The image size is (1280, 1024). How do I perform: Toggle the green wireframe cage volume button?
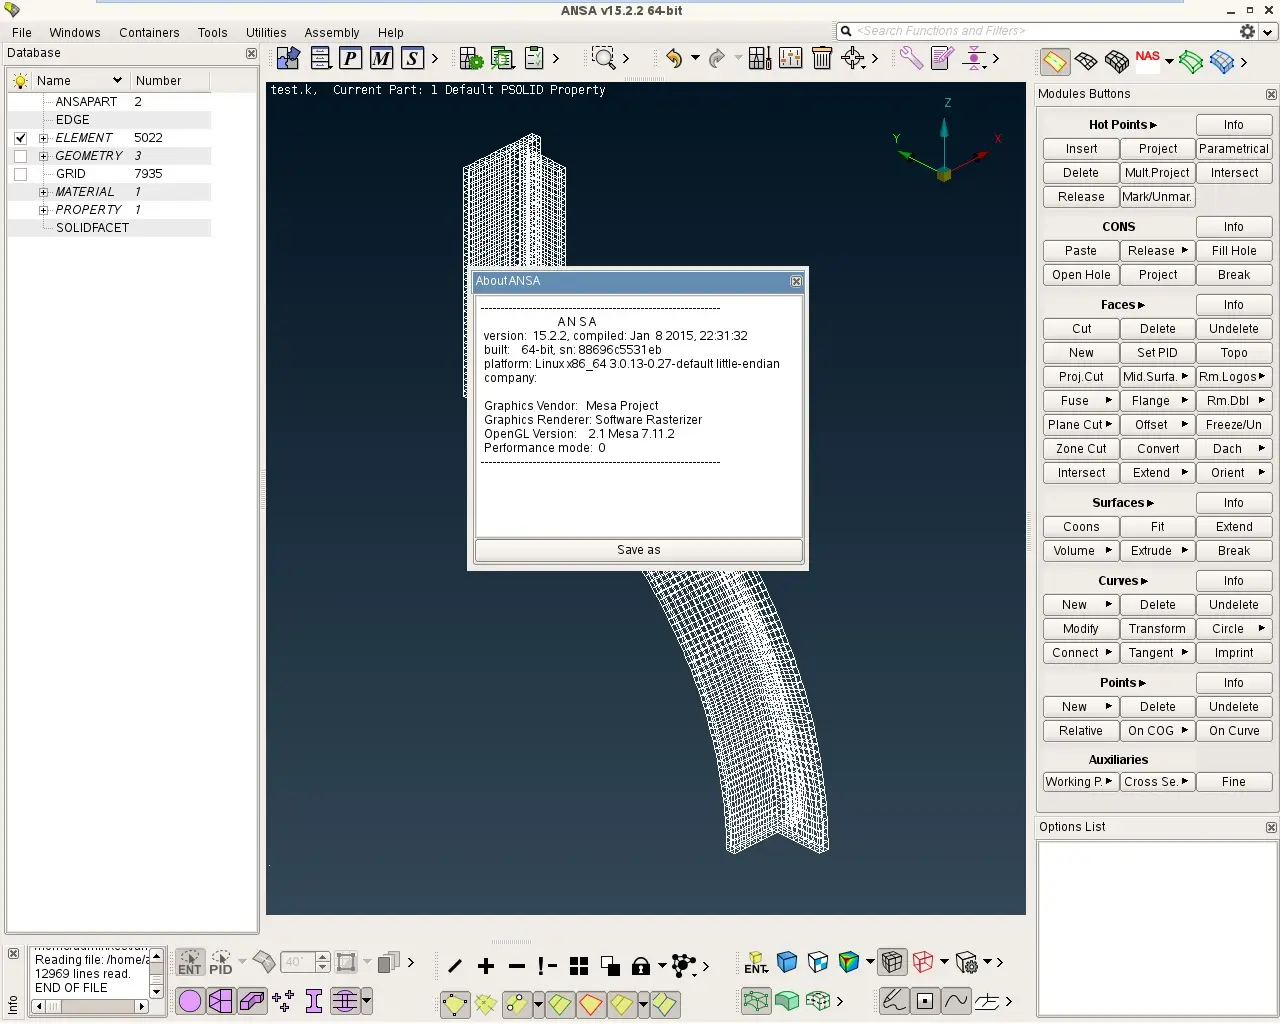click(756, 1000)
